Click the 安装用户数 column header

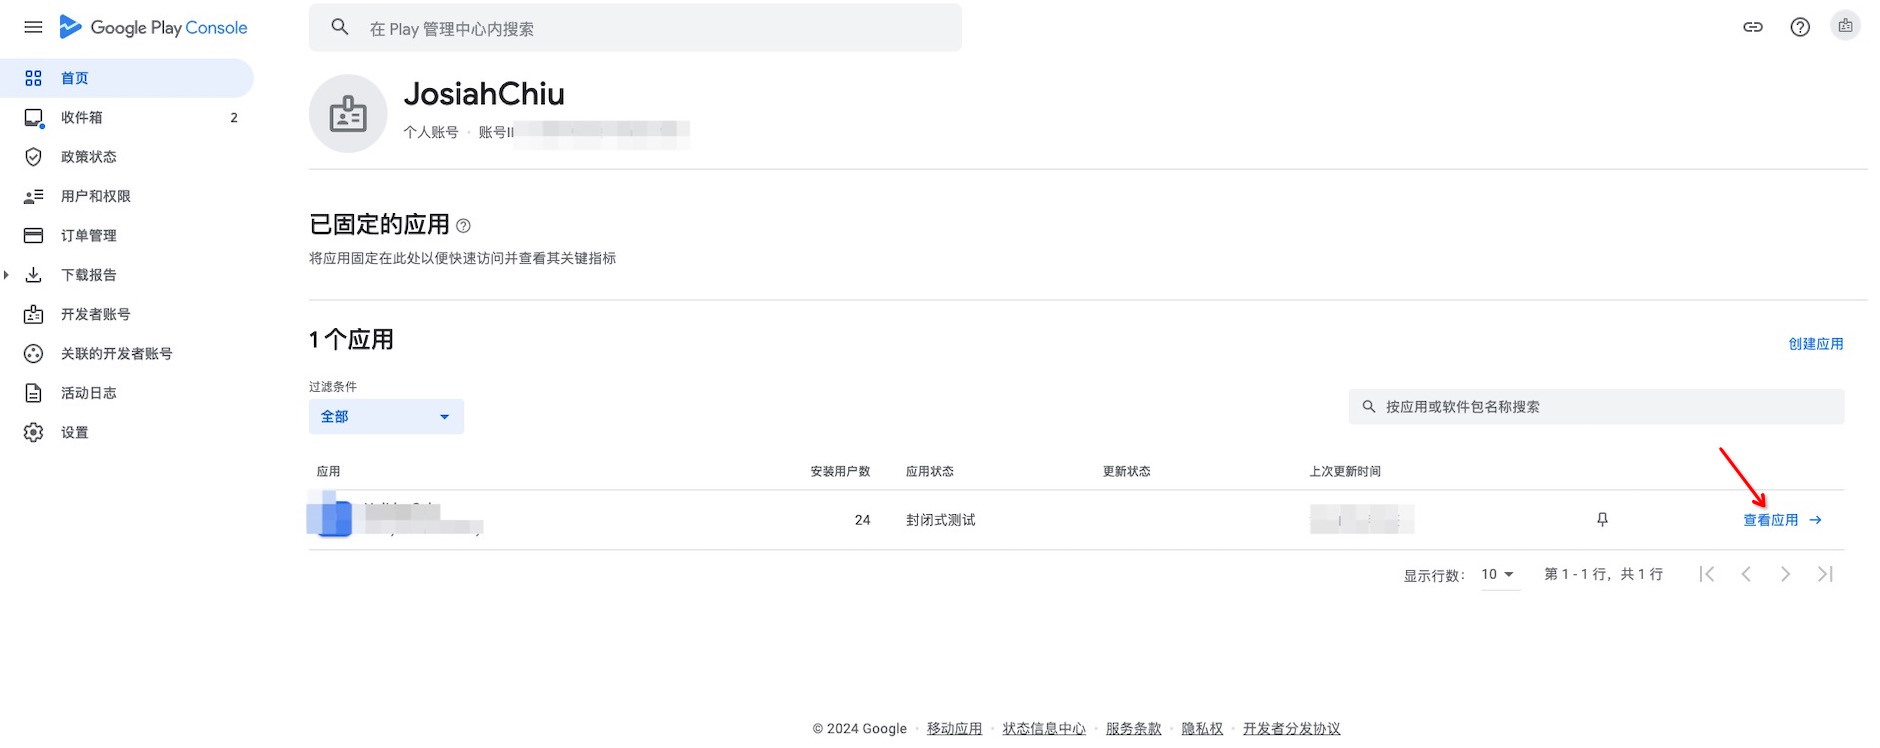click(x=840, y=471)
